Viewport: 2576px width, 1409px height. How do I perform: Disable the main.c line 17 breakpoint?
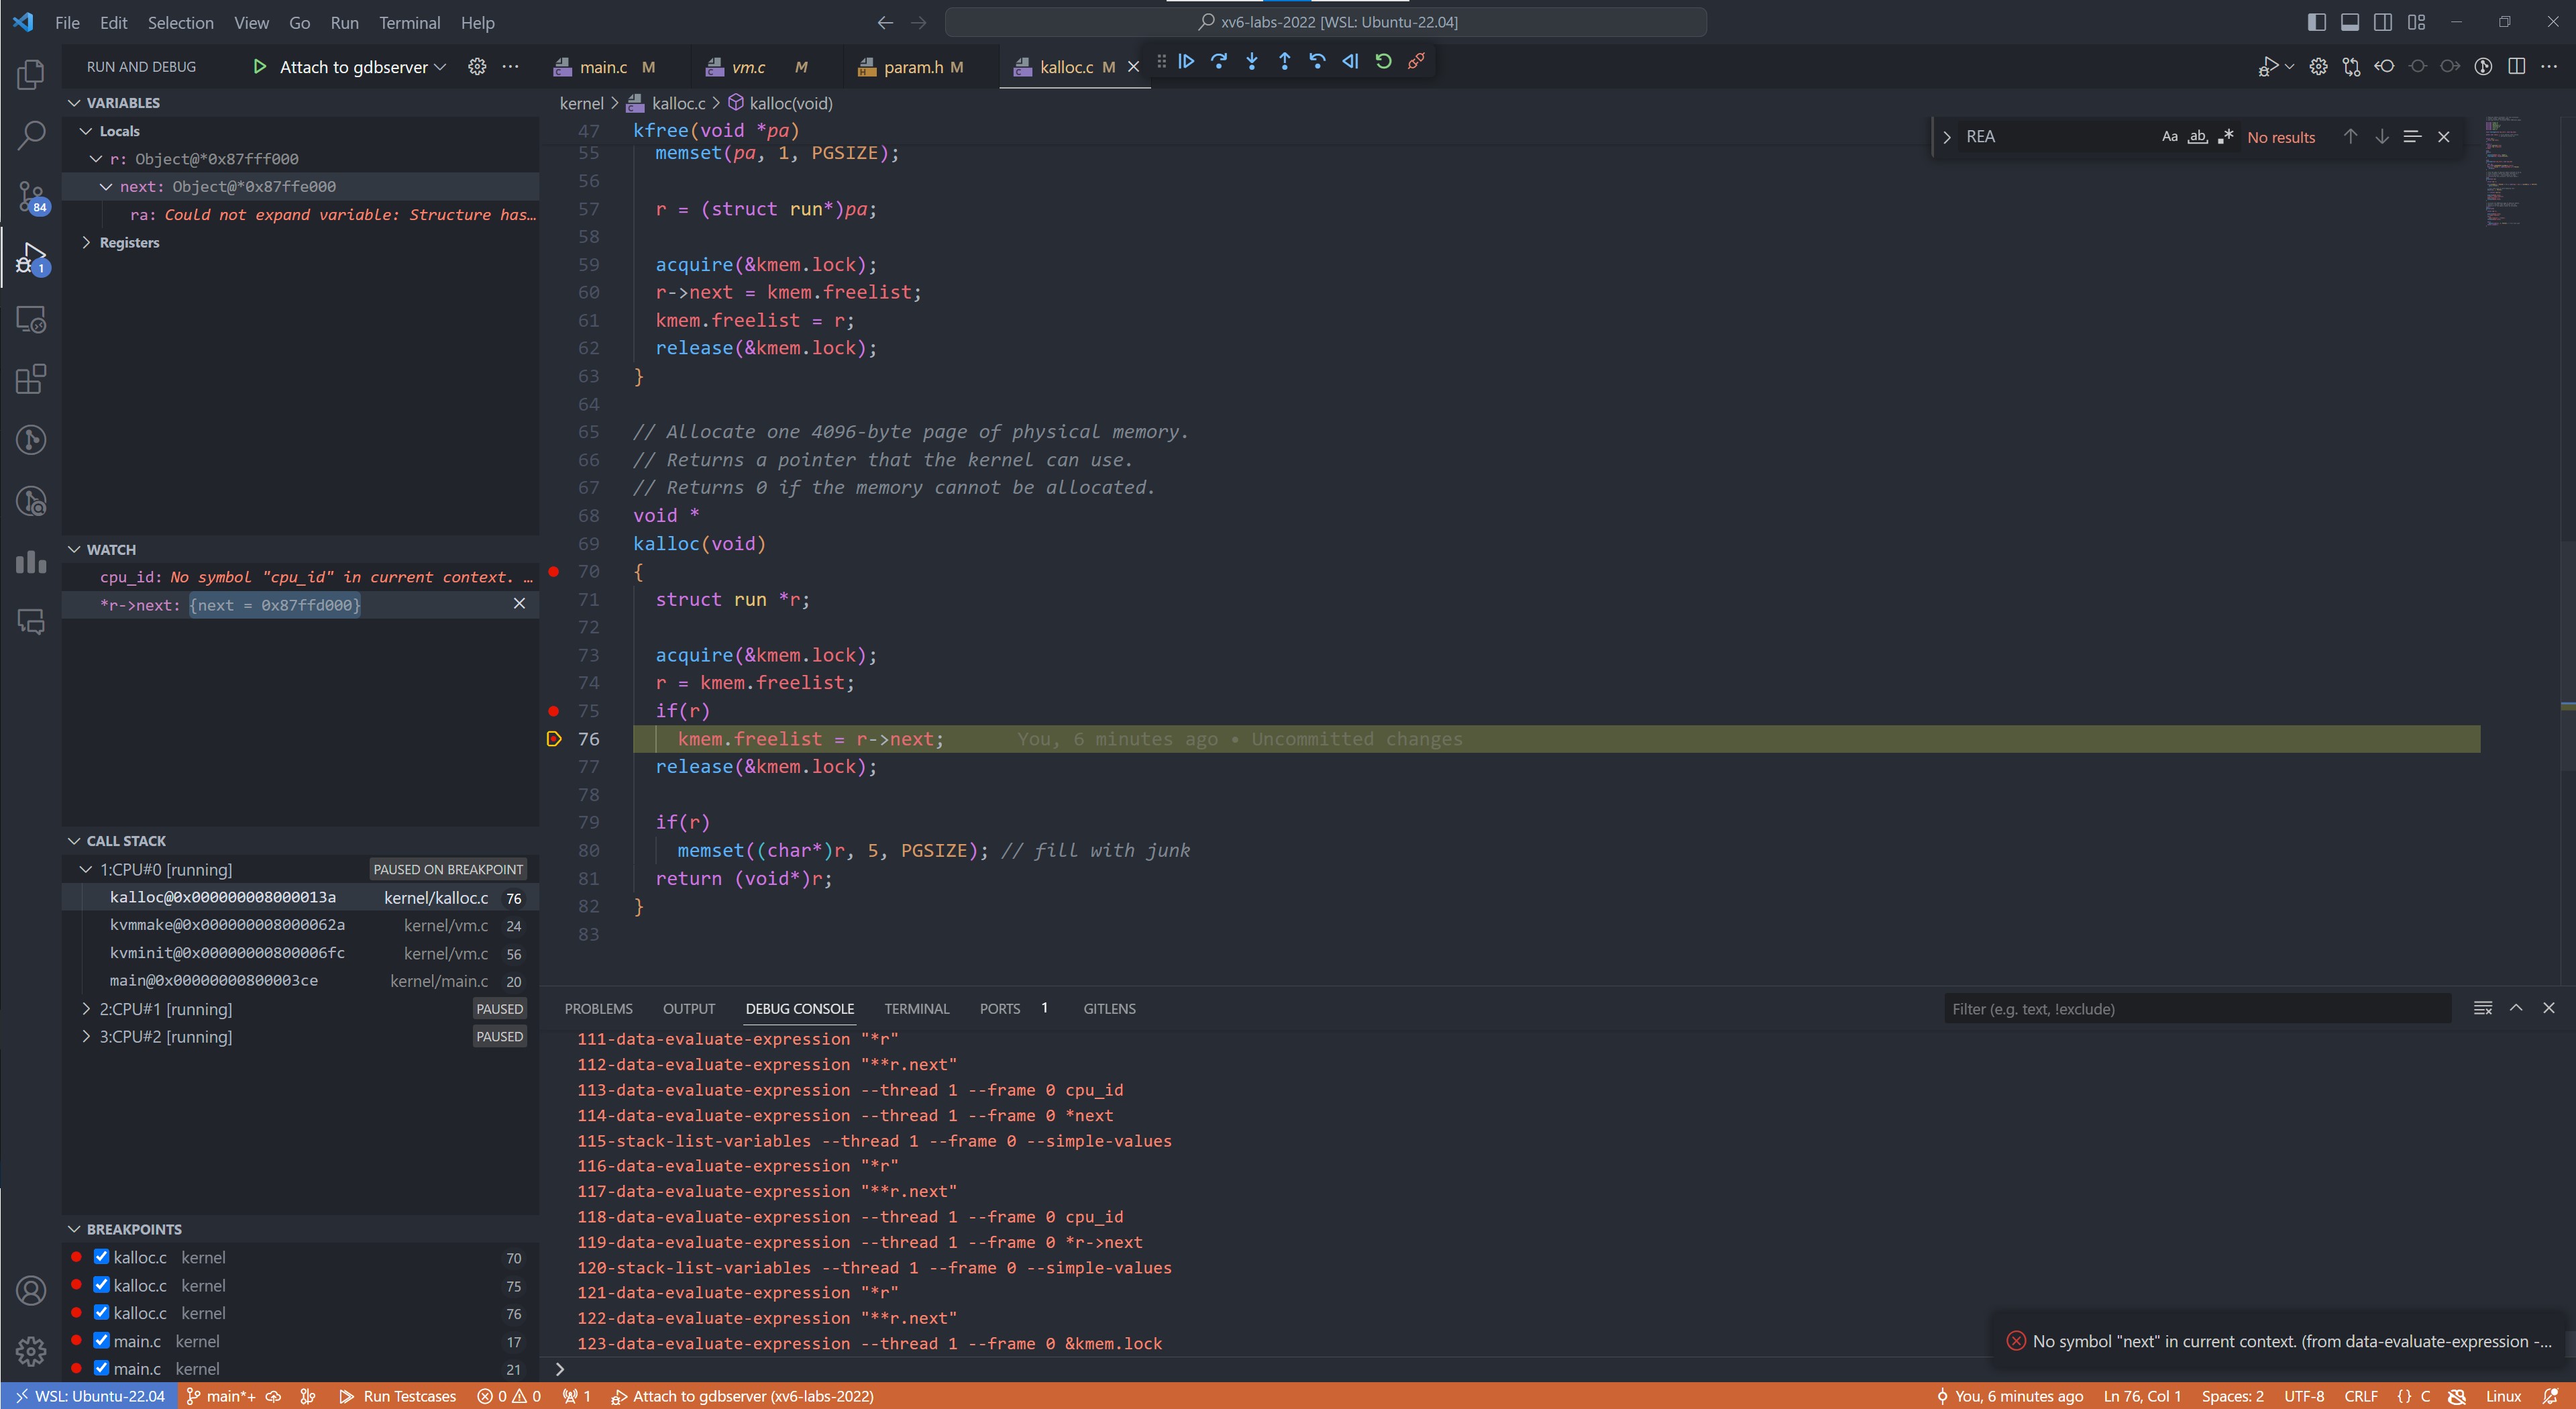point(102,1340)
